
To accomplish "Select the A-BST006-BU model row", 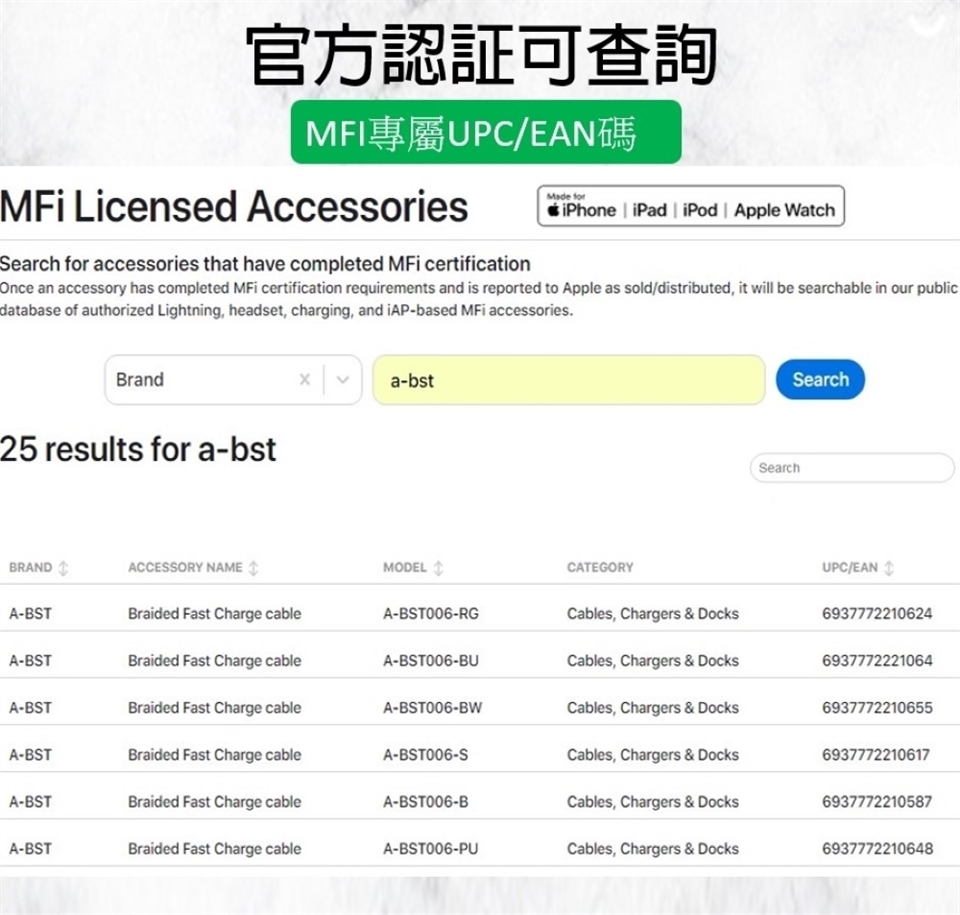I will [x=431, y=661].
